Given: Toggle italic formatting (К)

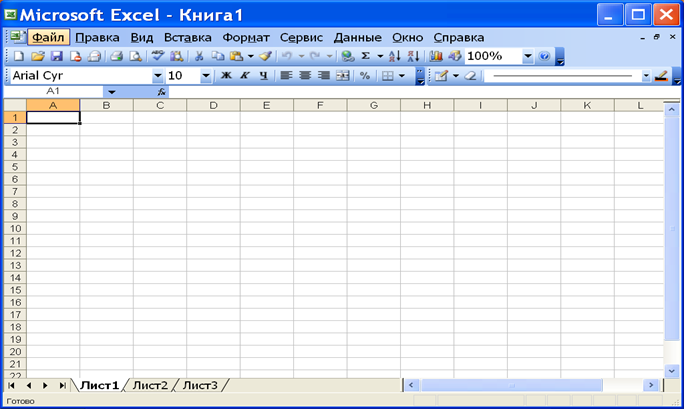Looking at the screenshot, I should (x=244, y=76).
